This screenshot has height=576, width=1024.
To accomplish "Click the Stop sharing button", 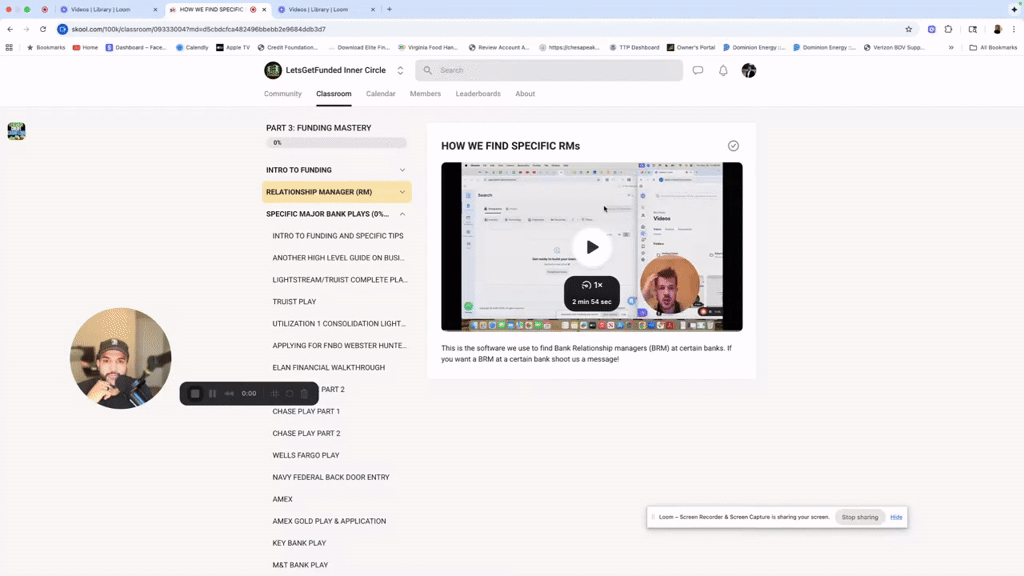I will (859, 517).
